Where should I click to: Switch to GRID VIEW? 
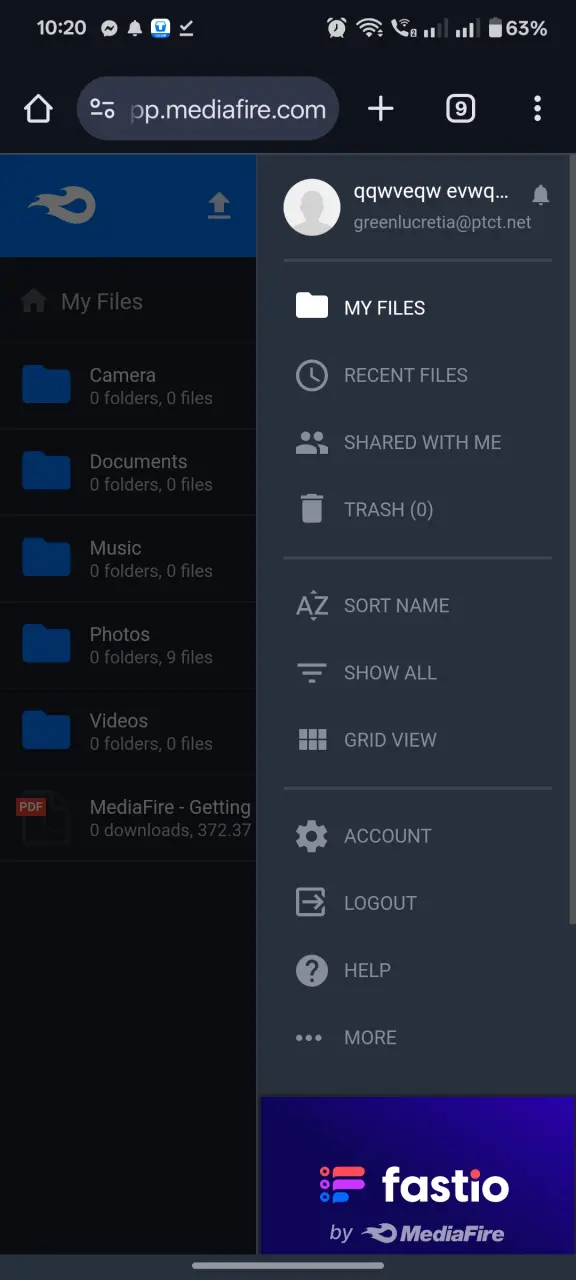[417, 740]
